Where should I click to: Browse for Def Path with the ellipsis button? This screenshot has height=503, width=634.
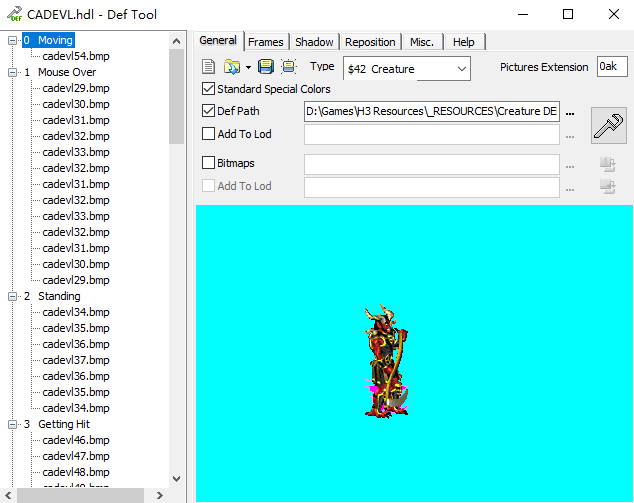[x=570, y=113]
